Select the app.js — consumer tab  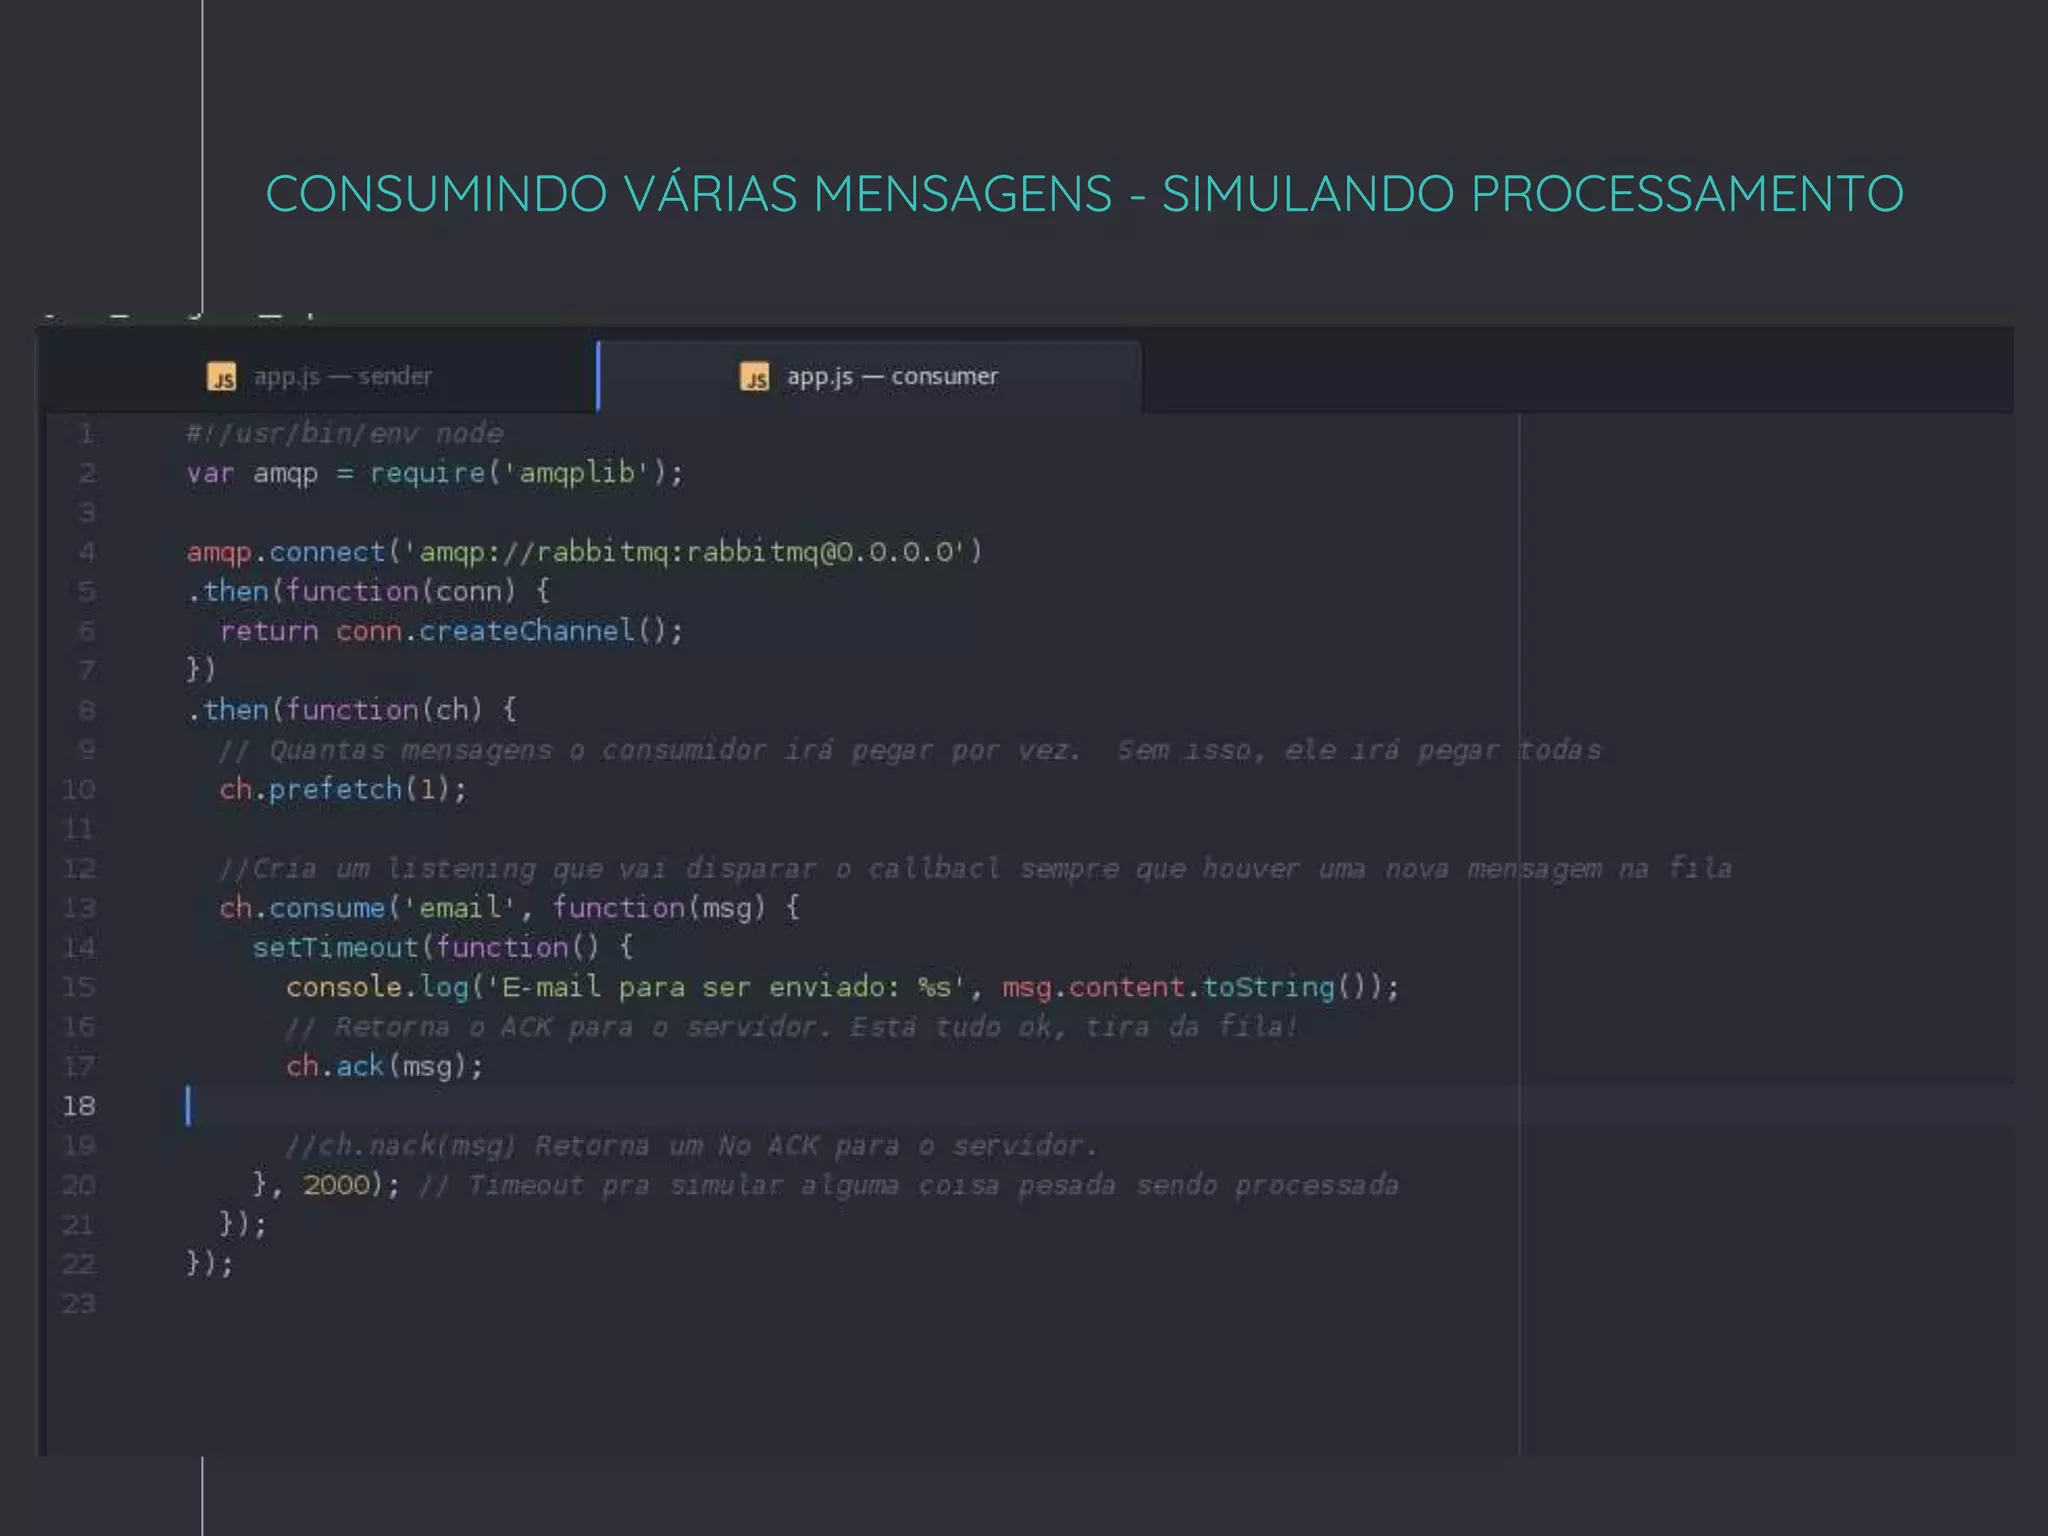(x=869, y=377)
